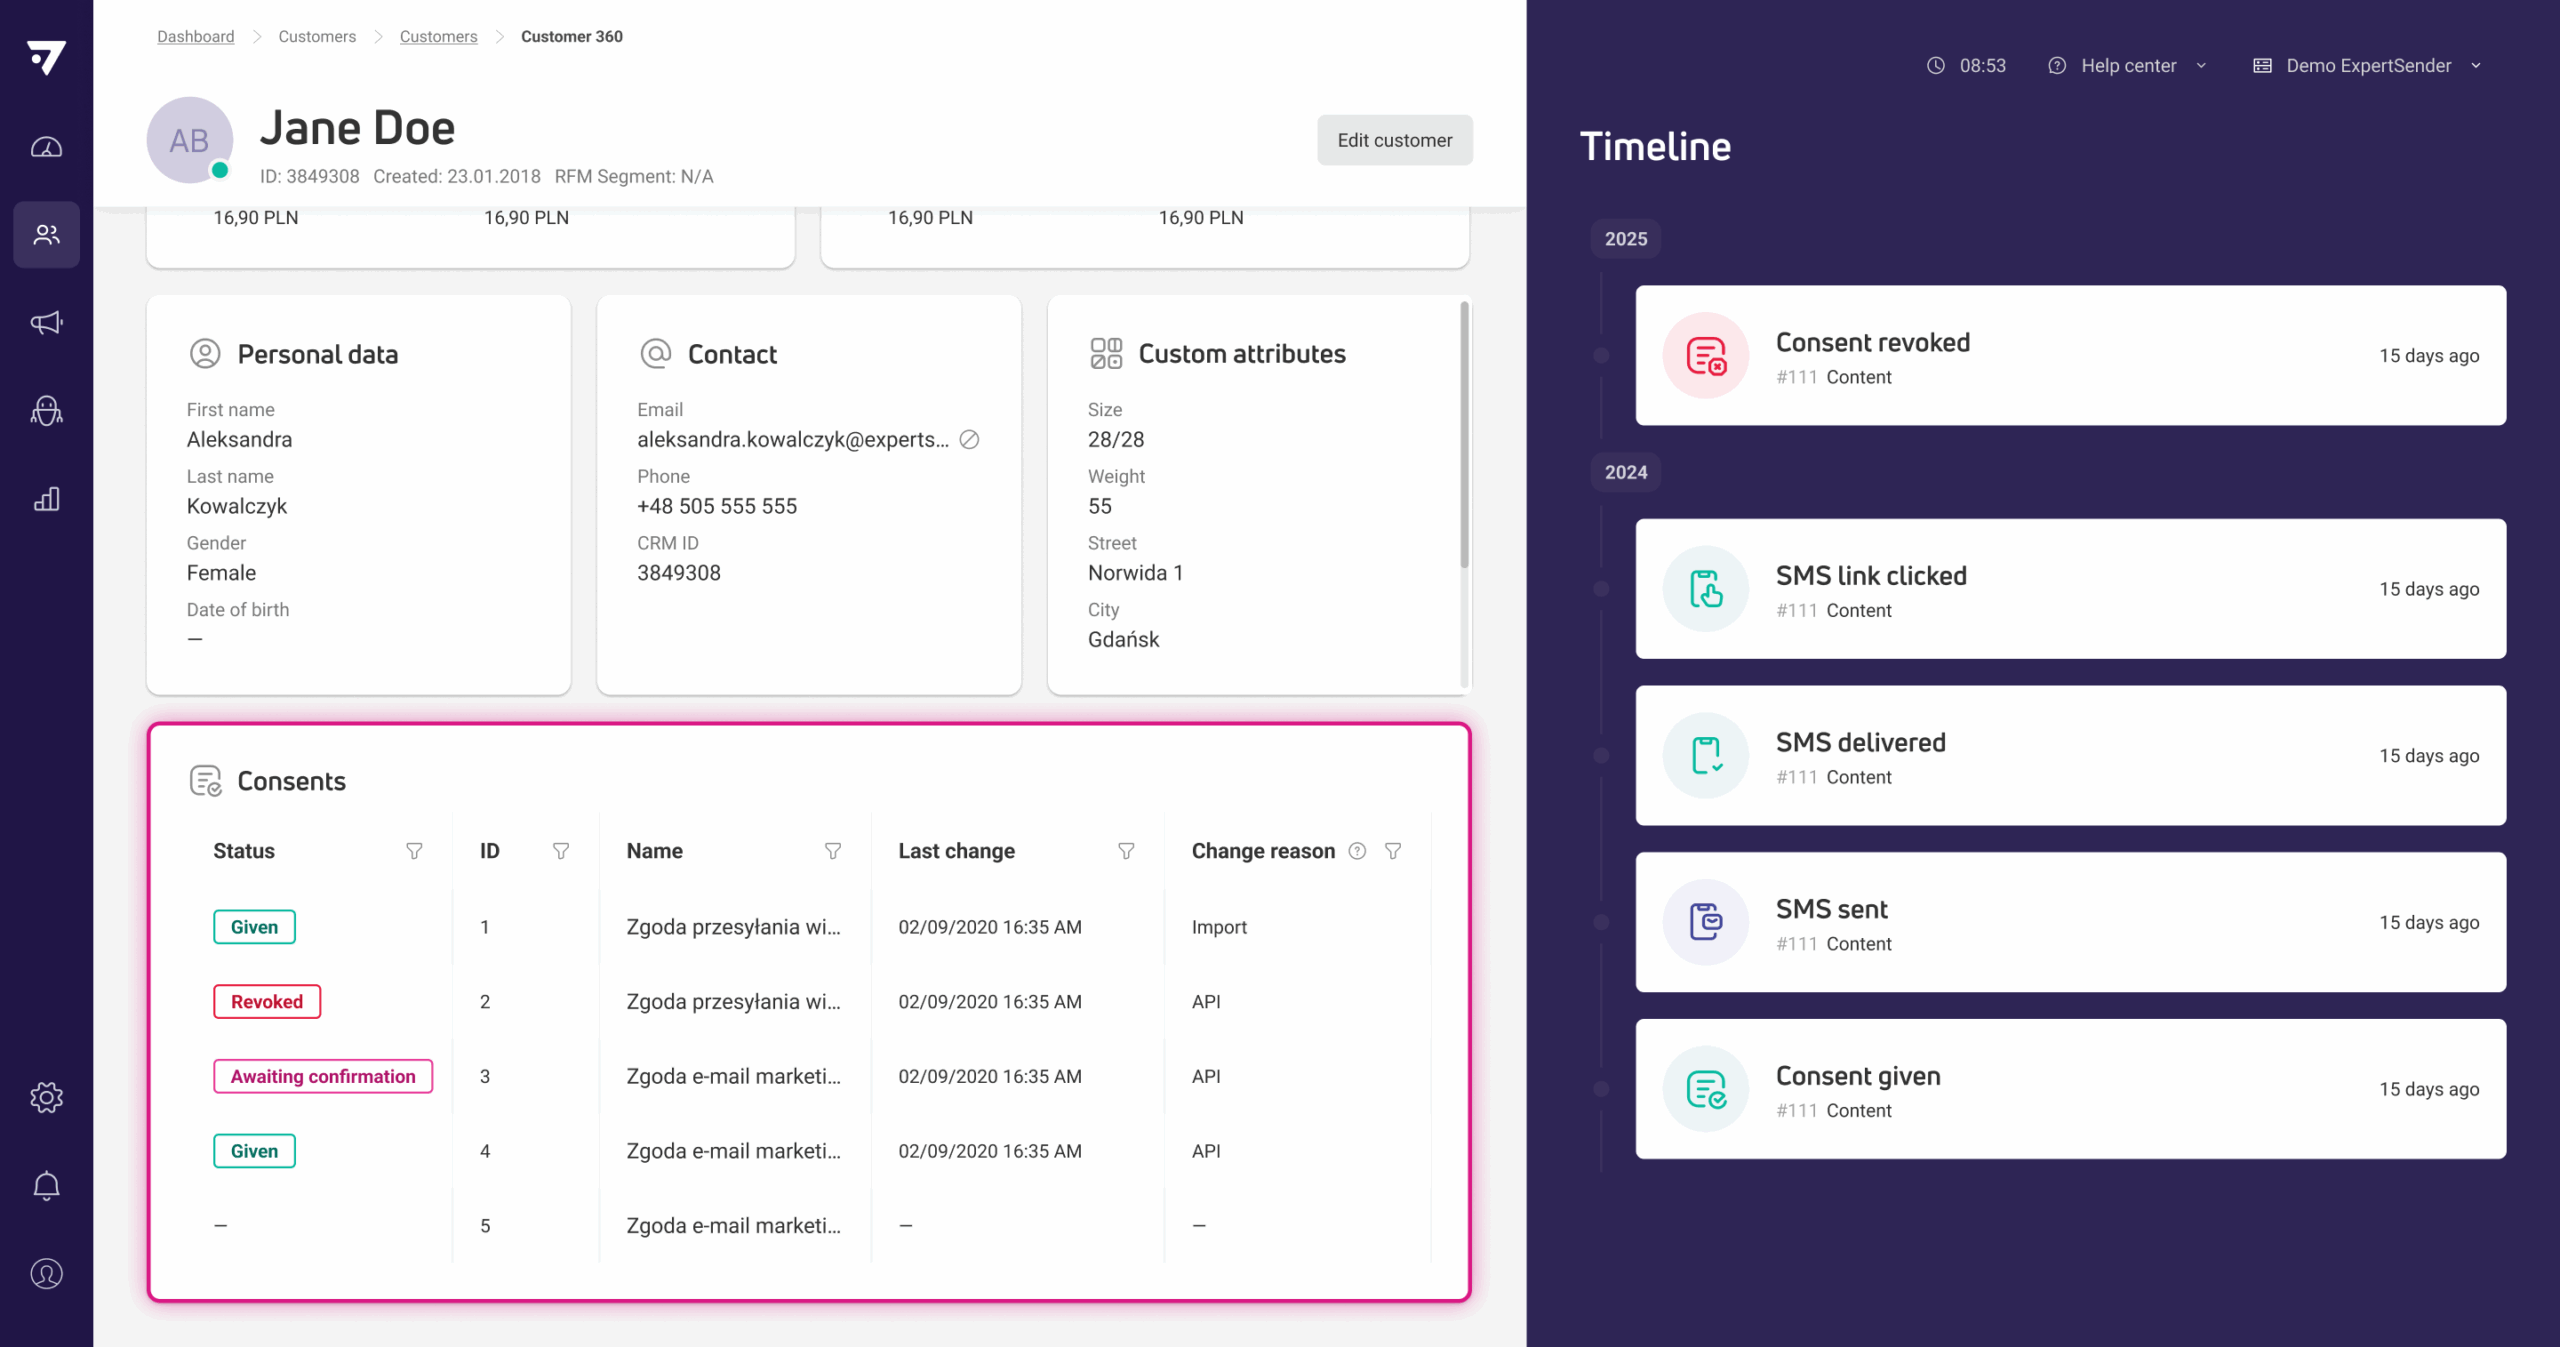The width and height of the screenshot is (2560, 1347).
Task: Open filter for Last change column
Action: point(1126,851)
